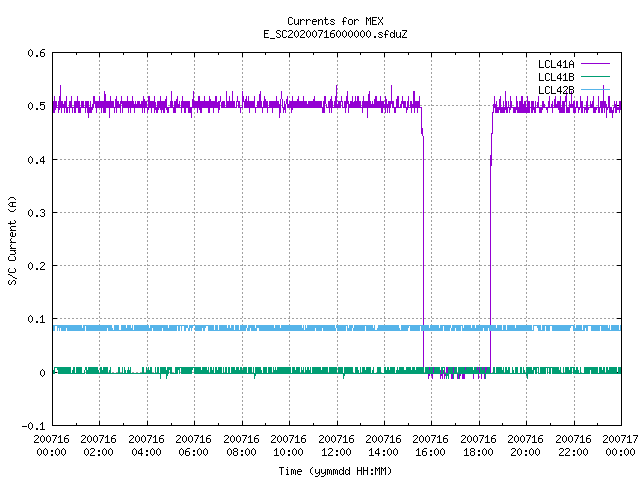Click the file name E_SC20200716000000.sfduZ
The width and height of the screenshot is (640, 480).
tap(335, 34)
